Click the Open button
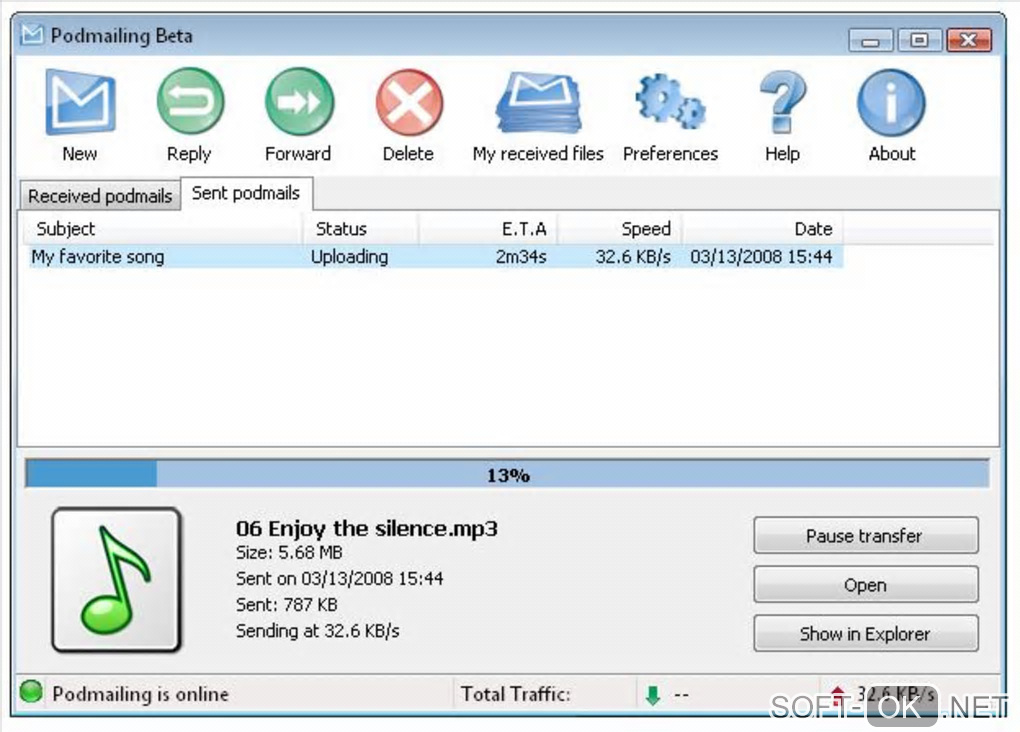This screenshot has height=732, width=1020. coord(866,585)
